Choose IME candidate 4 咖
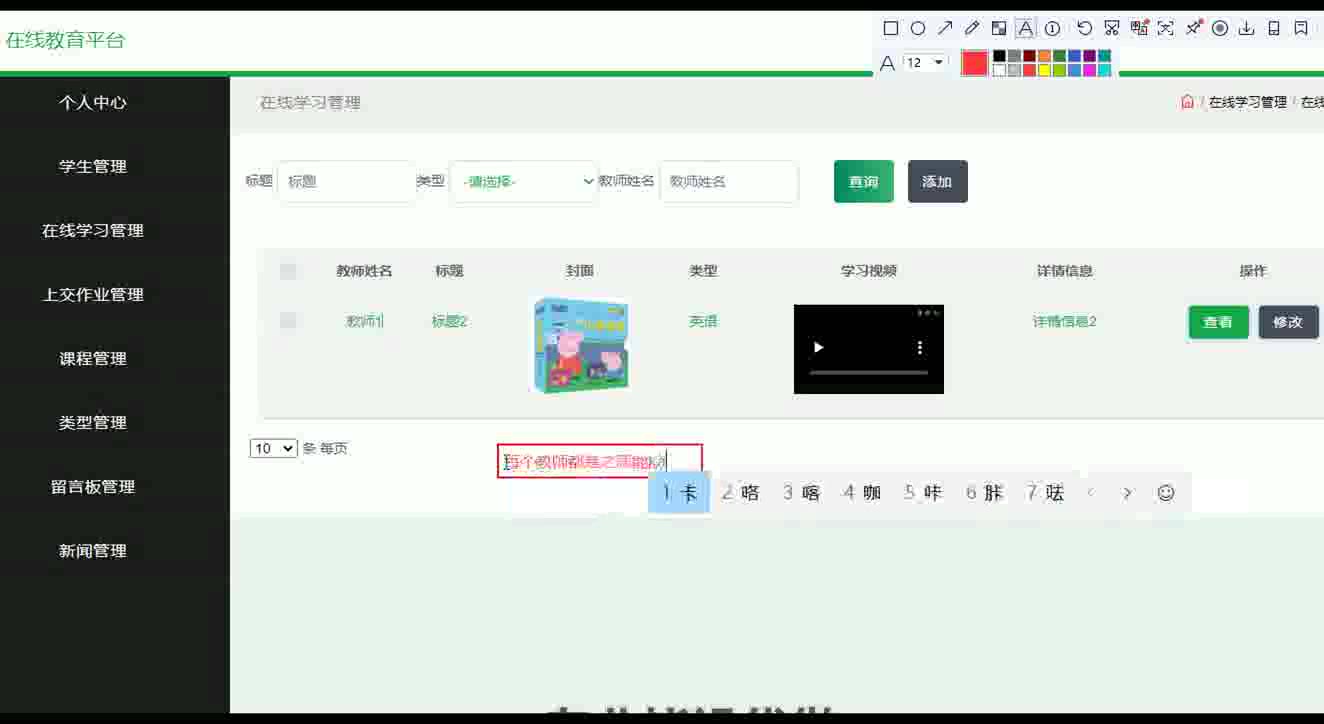This screenshot has height=724, width=1324. click(862, 493)
